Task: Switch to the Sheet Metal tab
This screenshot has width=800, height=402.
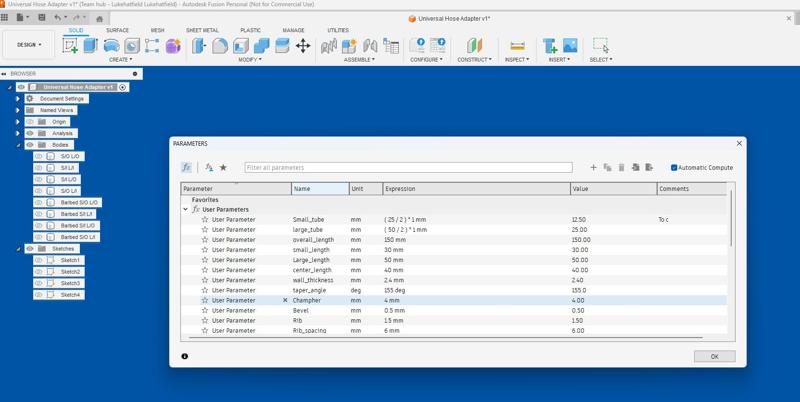Action: (202, 30)
